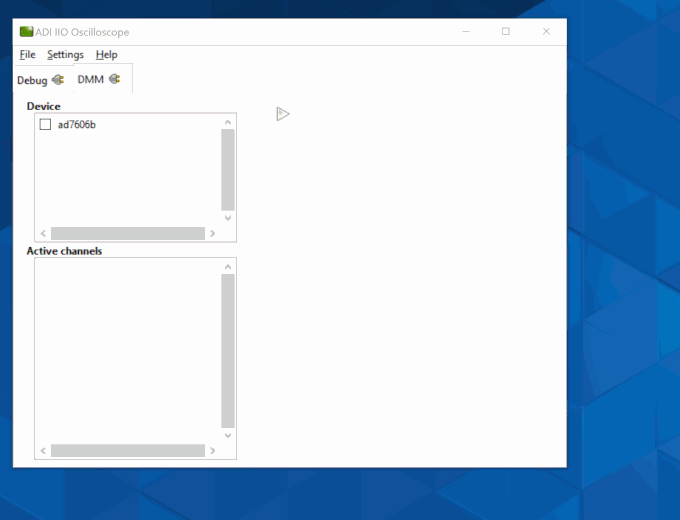680x520 pixels.
Task: Detach the Debug tab via its plug icon
Action: (58, 80)
